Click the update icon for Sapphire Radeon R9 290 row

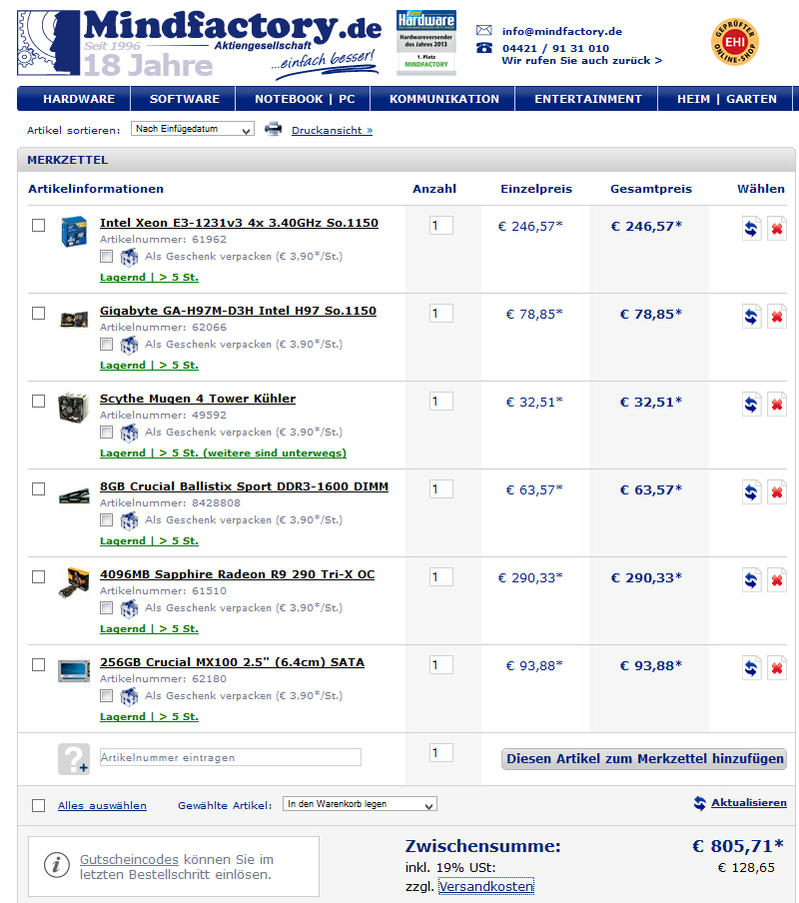[751, 580]
